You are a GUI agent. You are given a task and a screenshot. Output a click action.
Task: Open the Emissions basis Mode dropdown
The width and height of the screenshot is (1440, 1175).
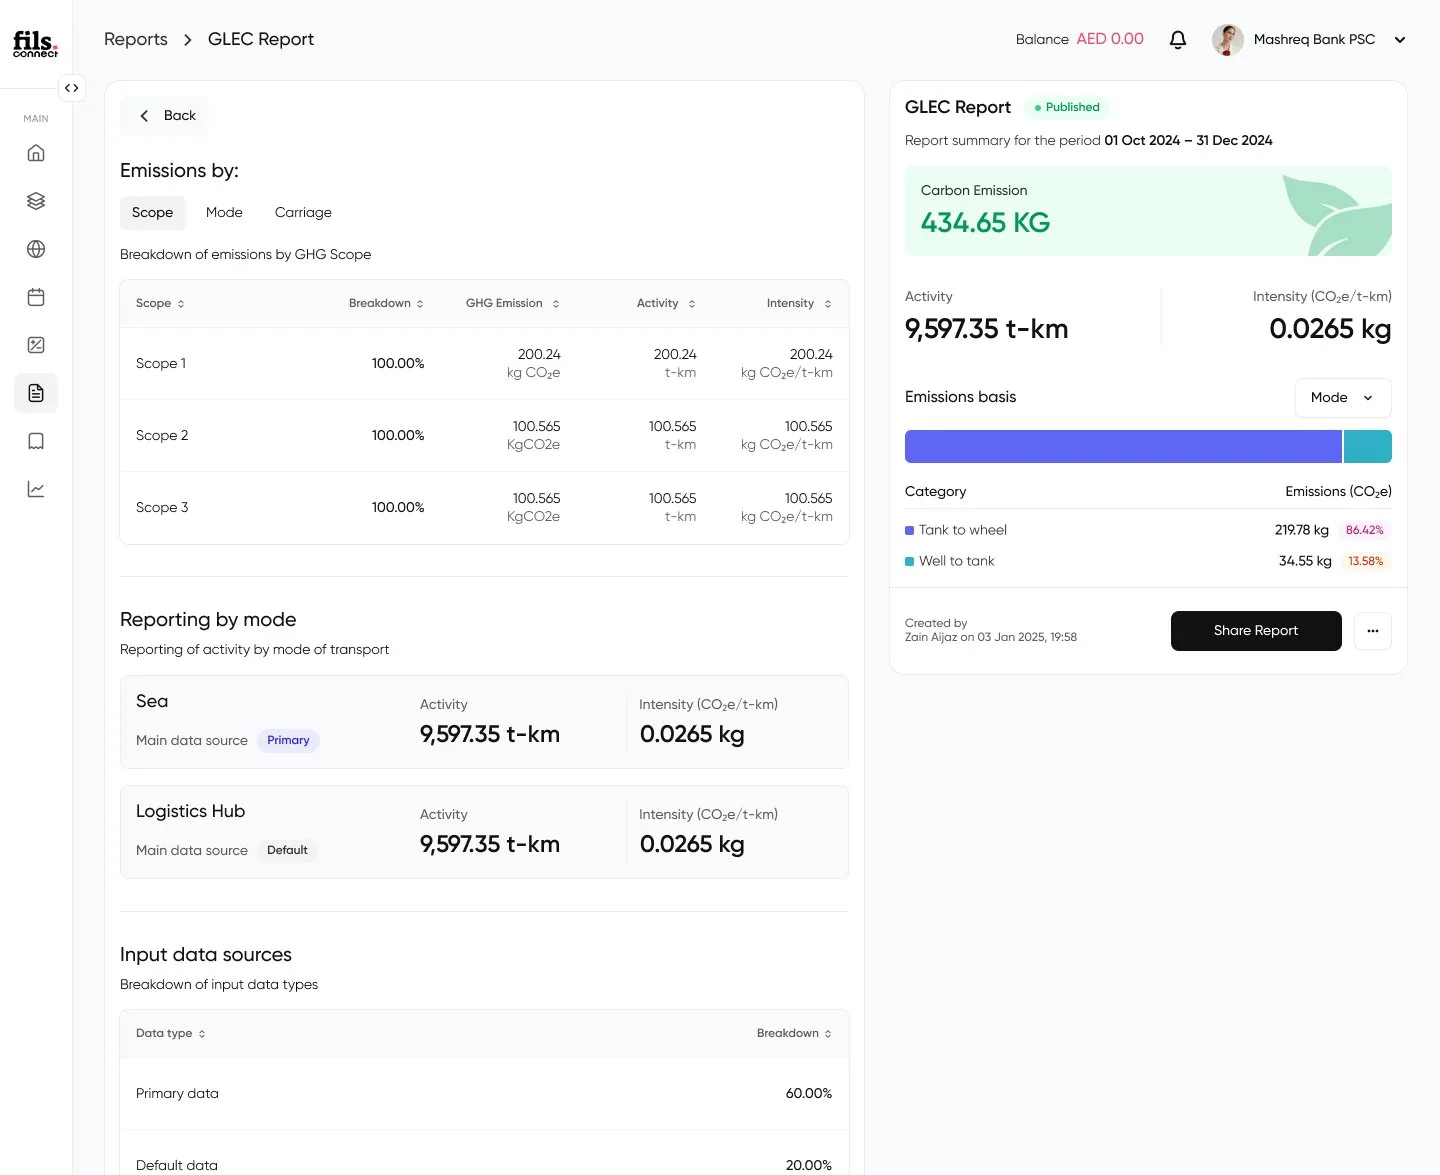[x=1343, y=397]
